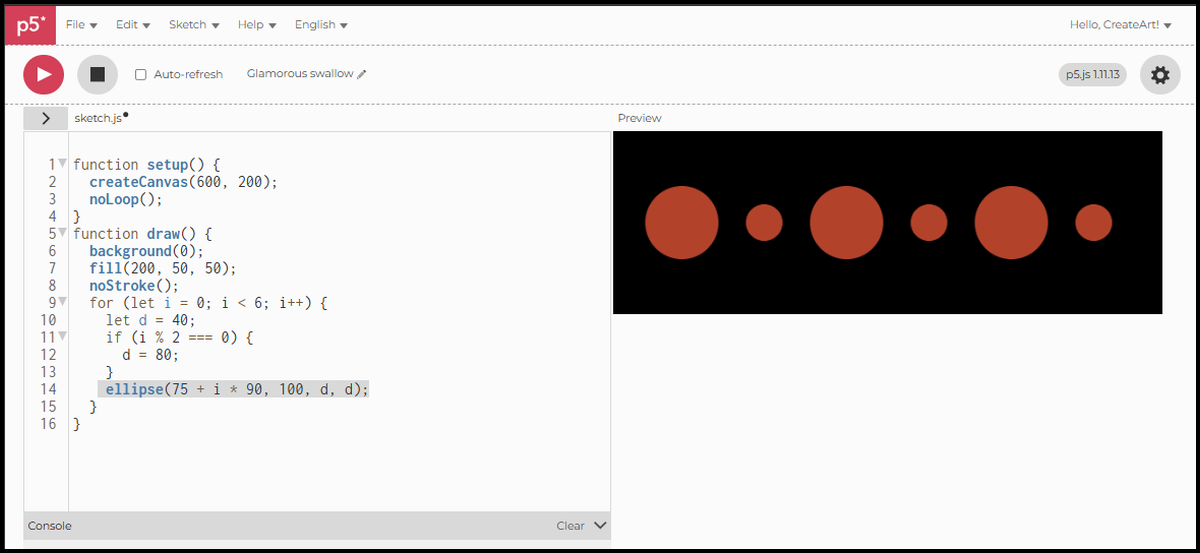This screenshot has width=1200, height=553.
Task: Open the Help menu
Action: (x=257, y=25)
